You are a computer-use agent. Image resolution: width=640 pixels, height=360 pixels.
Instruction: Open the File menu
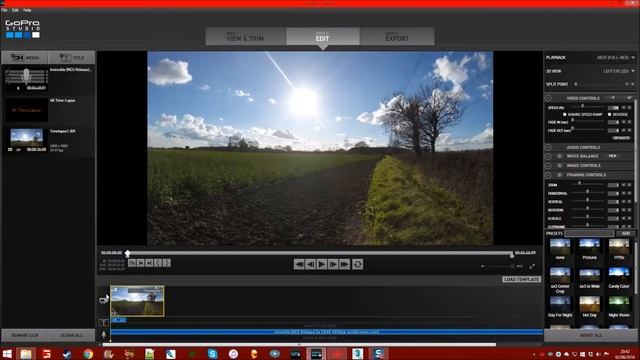pos(4,10)
